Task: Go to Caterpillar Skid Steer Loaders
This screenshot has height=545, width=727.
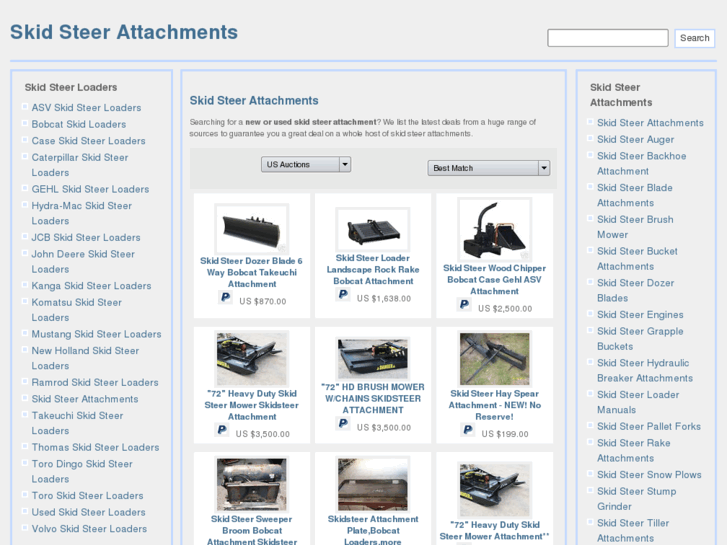Action: point(80,165)
